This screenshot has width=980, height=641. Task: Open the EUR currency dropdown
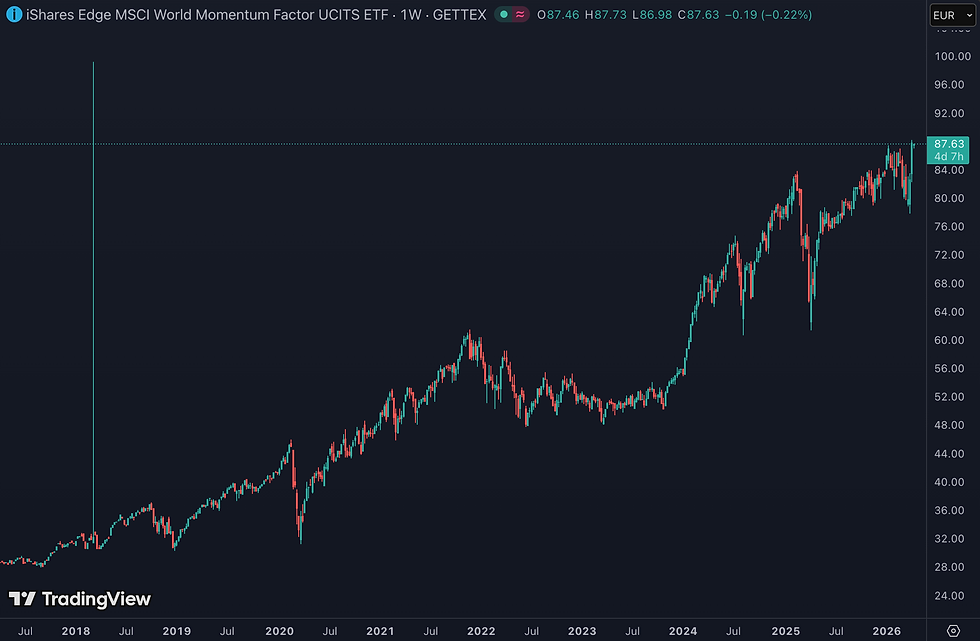coord(952,15)
